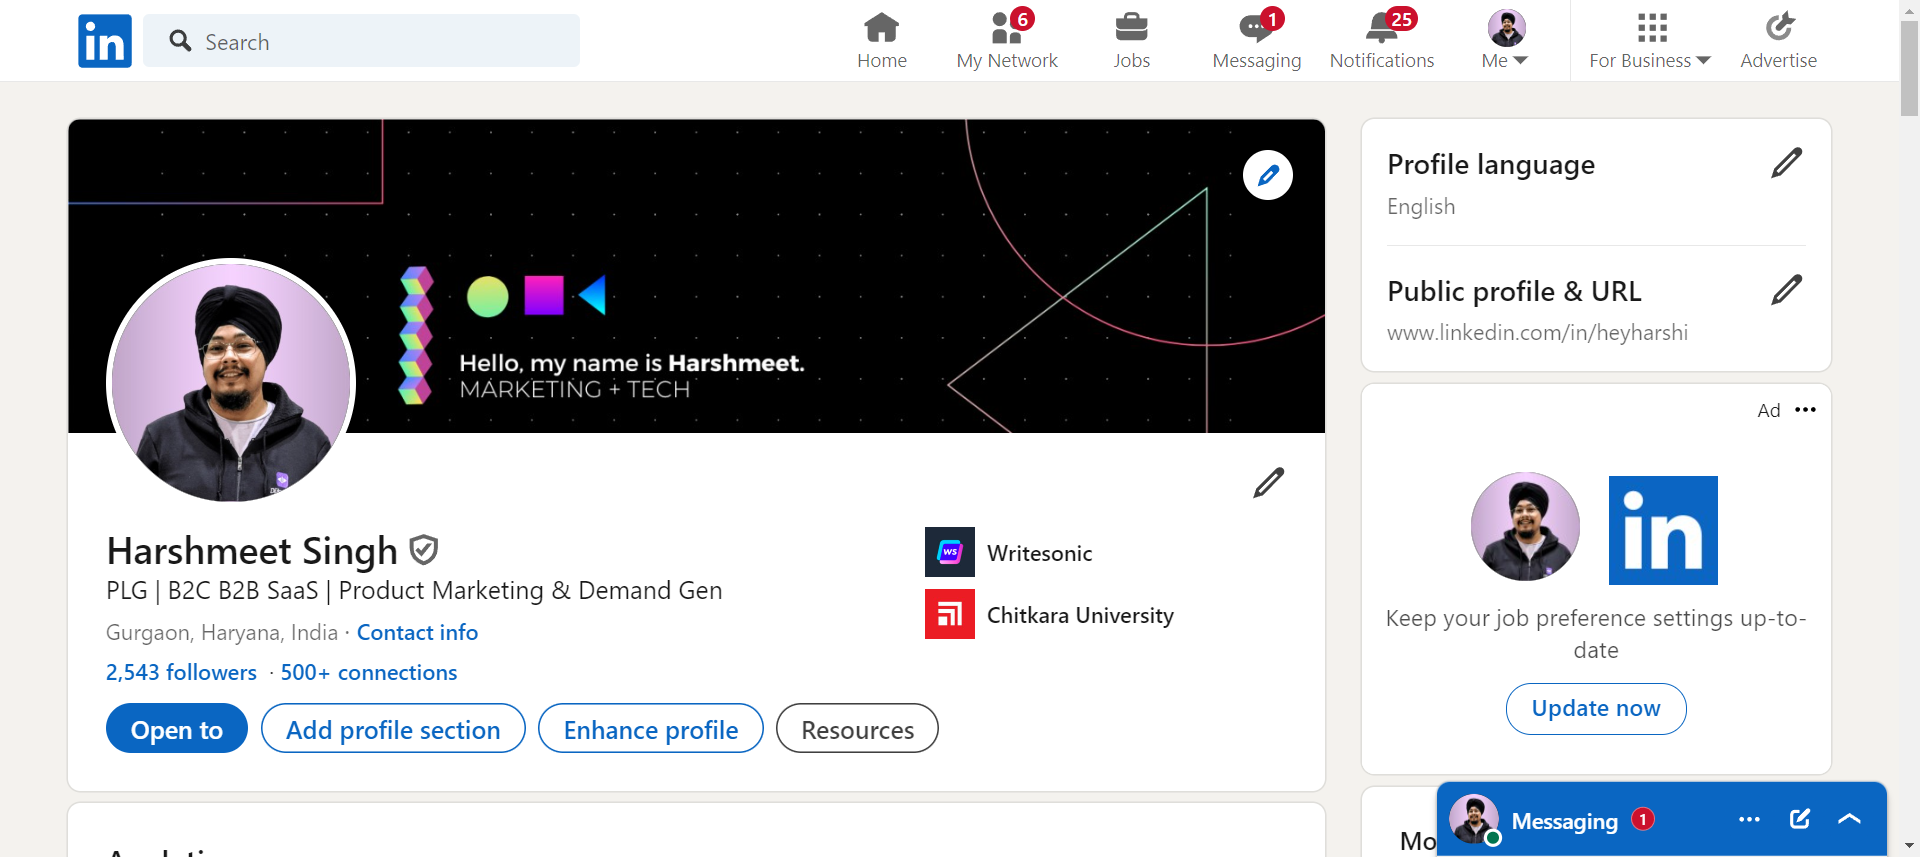The width and height of the screenshot is (1920, 857).
Task: Open Messaging from top navigation
Action: (1256, 40)
